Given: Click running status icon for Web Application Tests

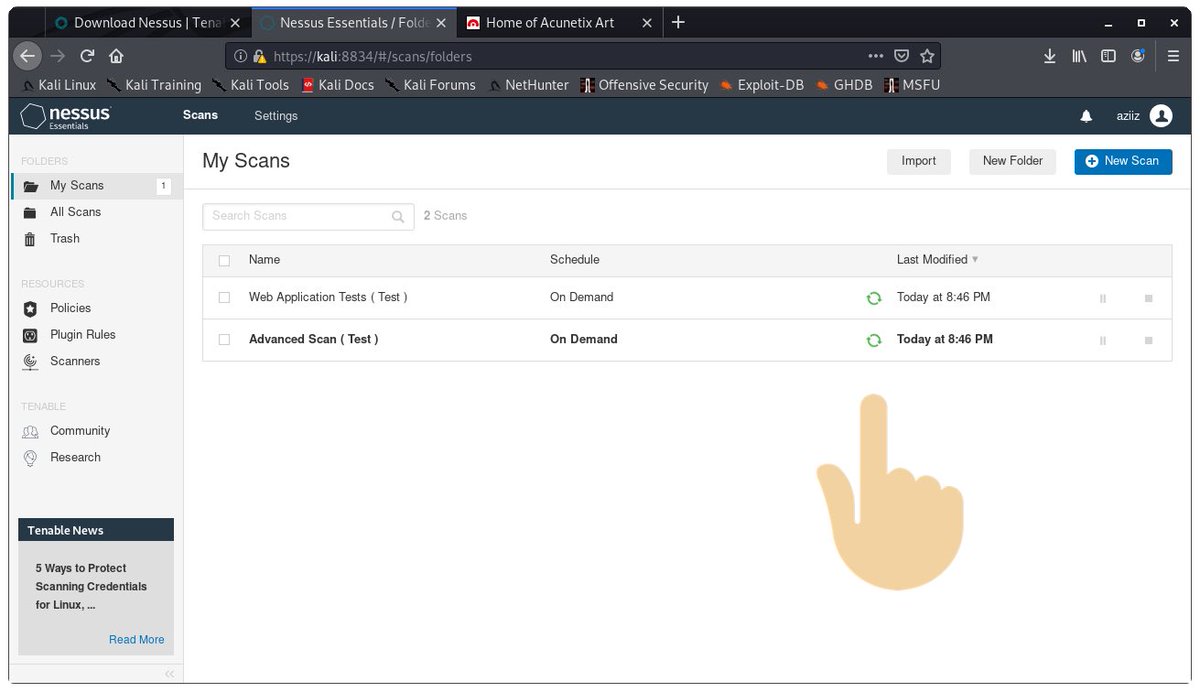Looking at the screenshot, I should (x=874, y=298).
